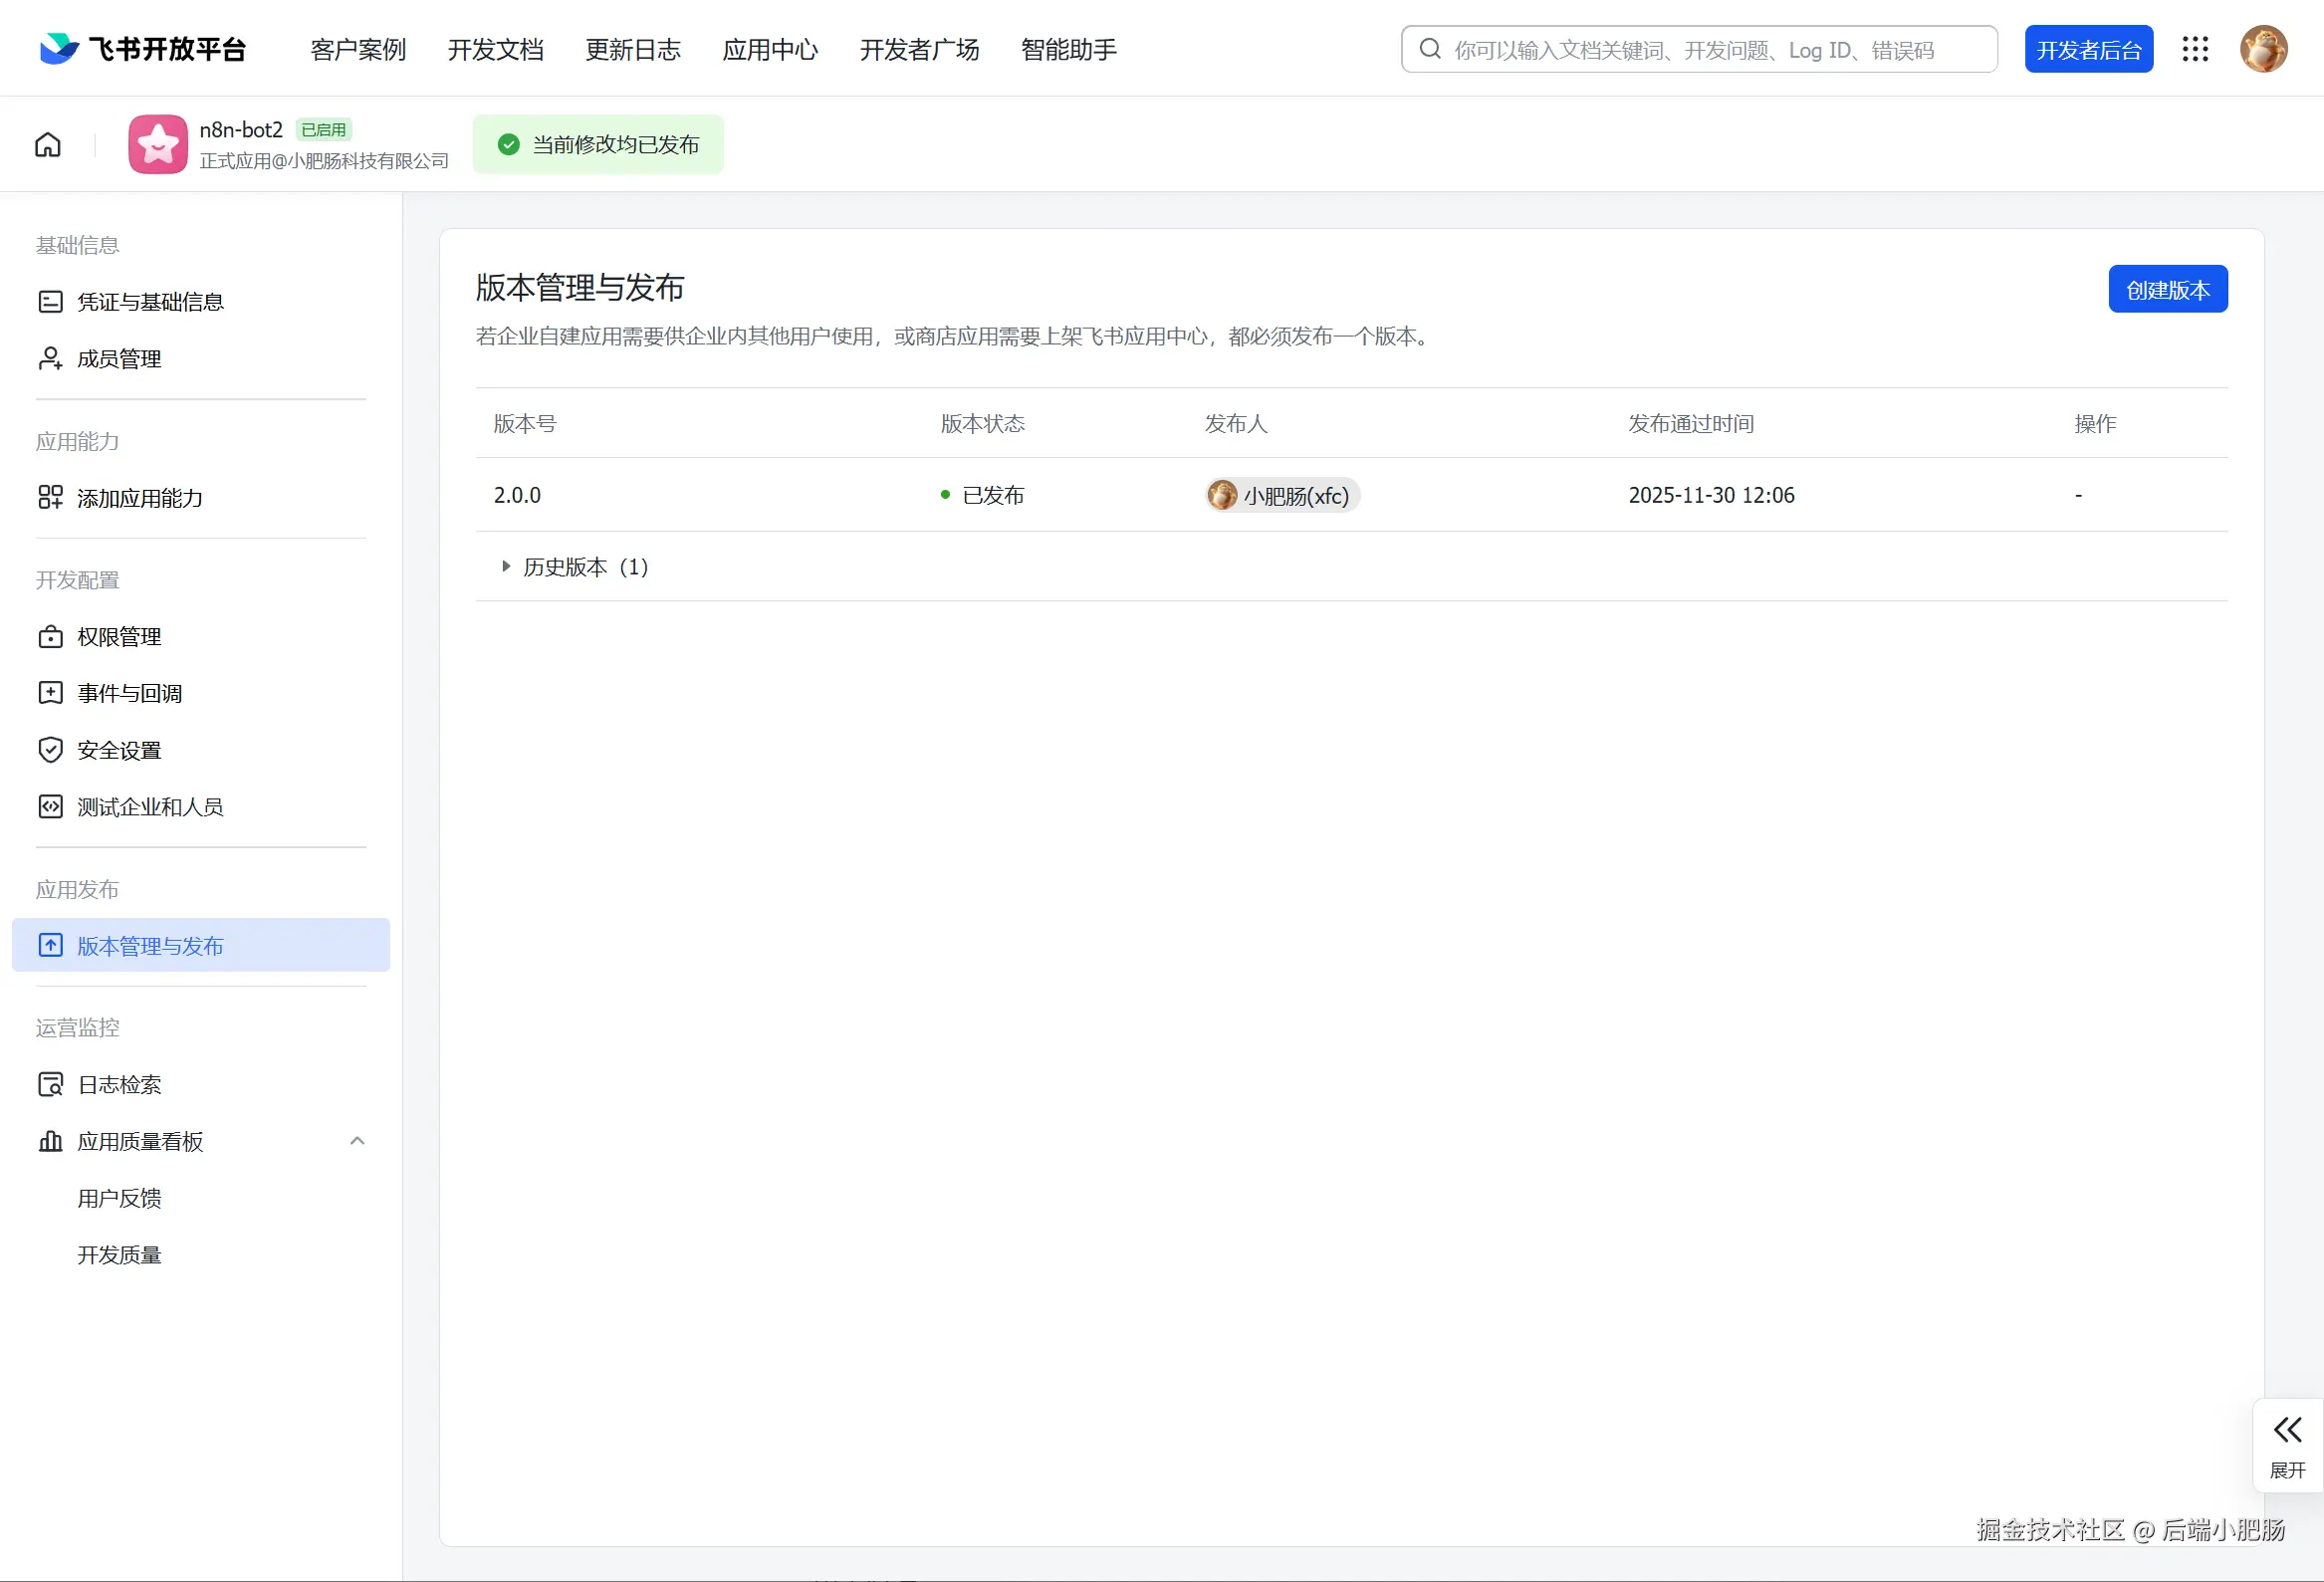Open 事件与回调 configuration
Viewport: 2324px width, 1582px height.
[x=129, y=693]
